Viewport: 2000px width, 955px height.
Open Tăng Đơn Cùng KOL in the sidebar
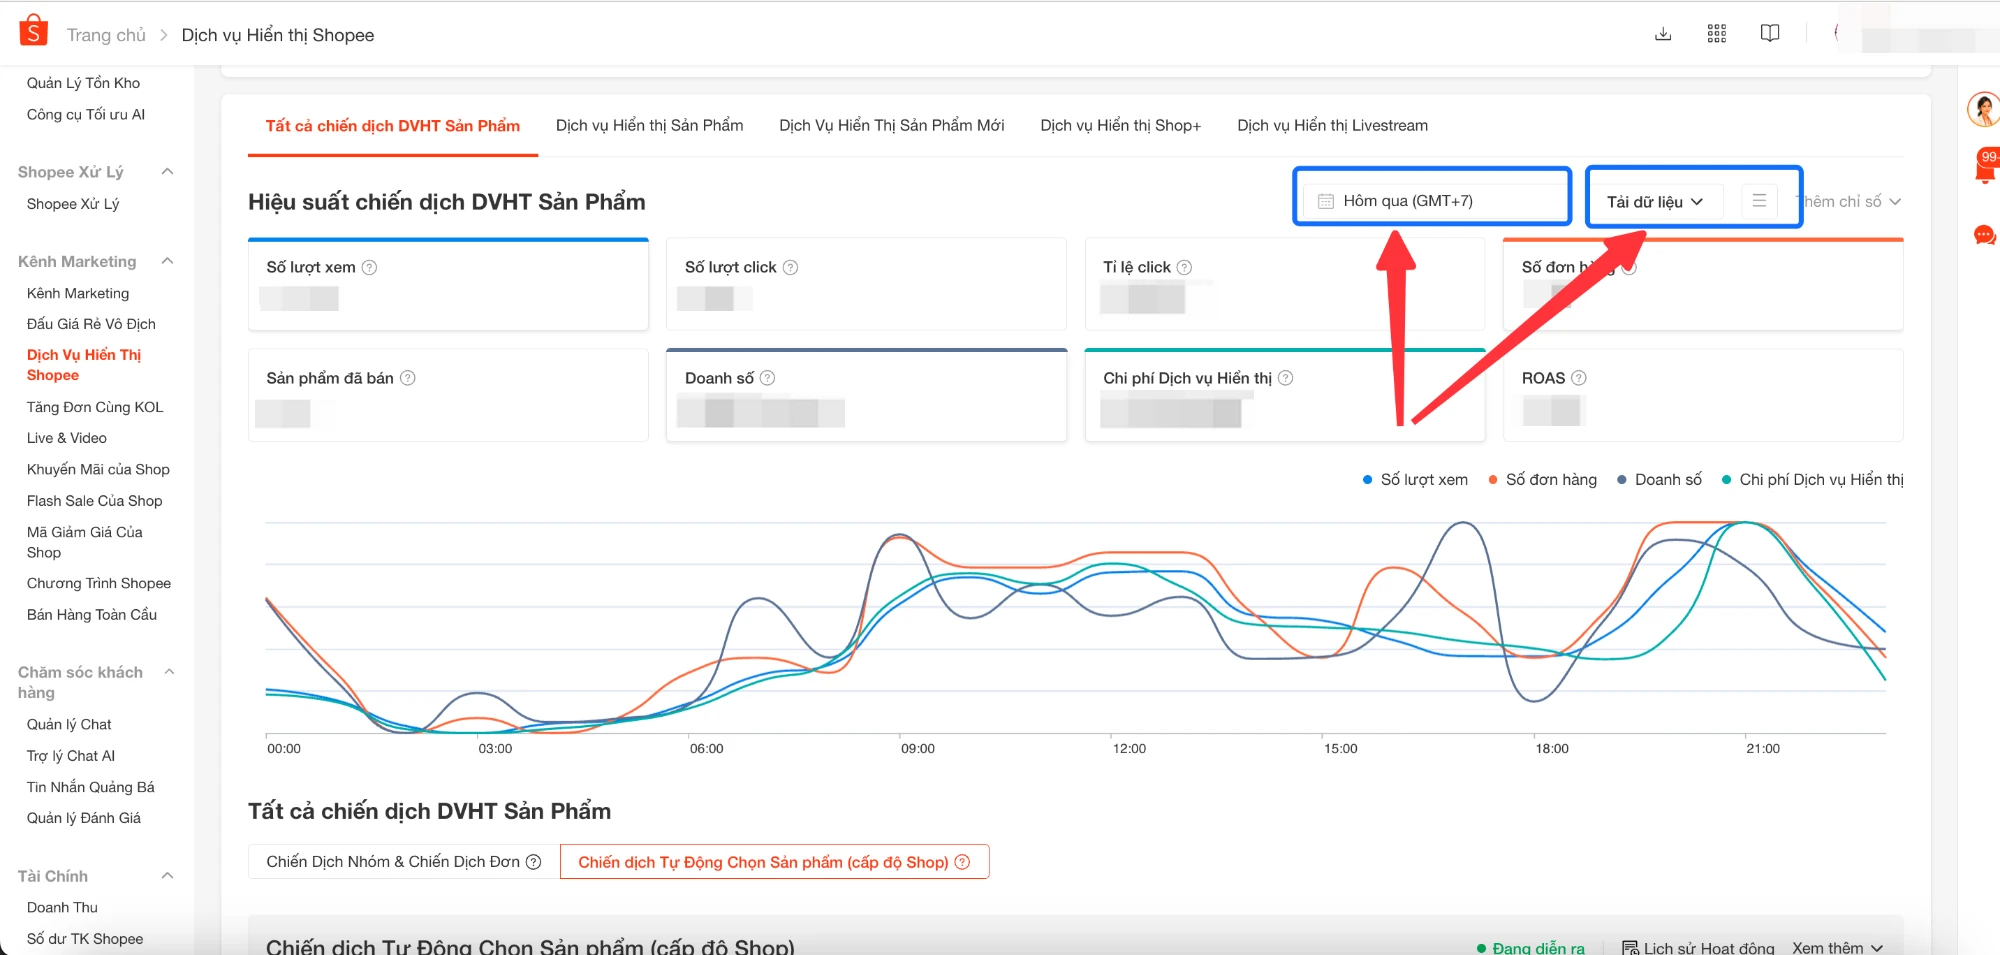coord(95,407)
